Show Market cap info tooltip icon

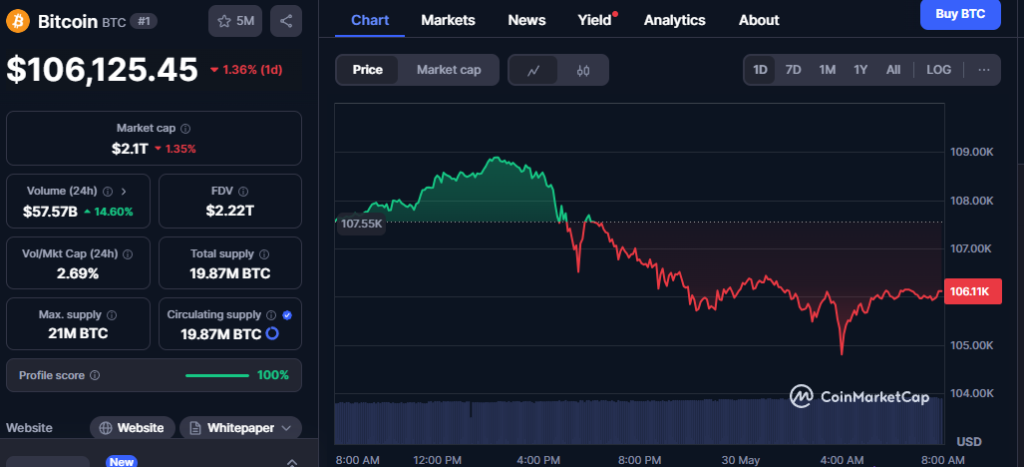185,129
